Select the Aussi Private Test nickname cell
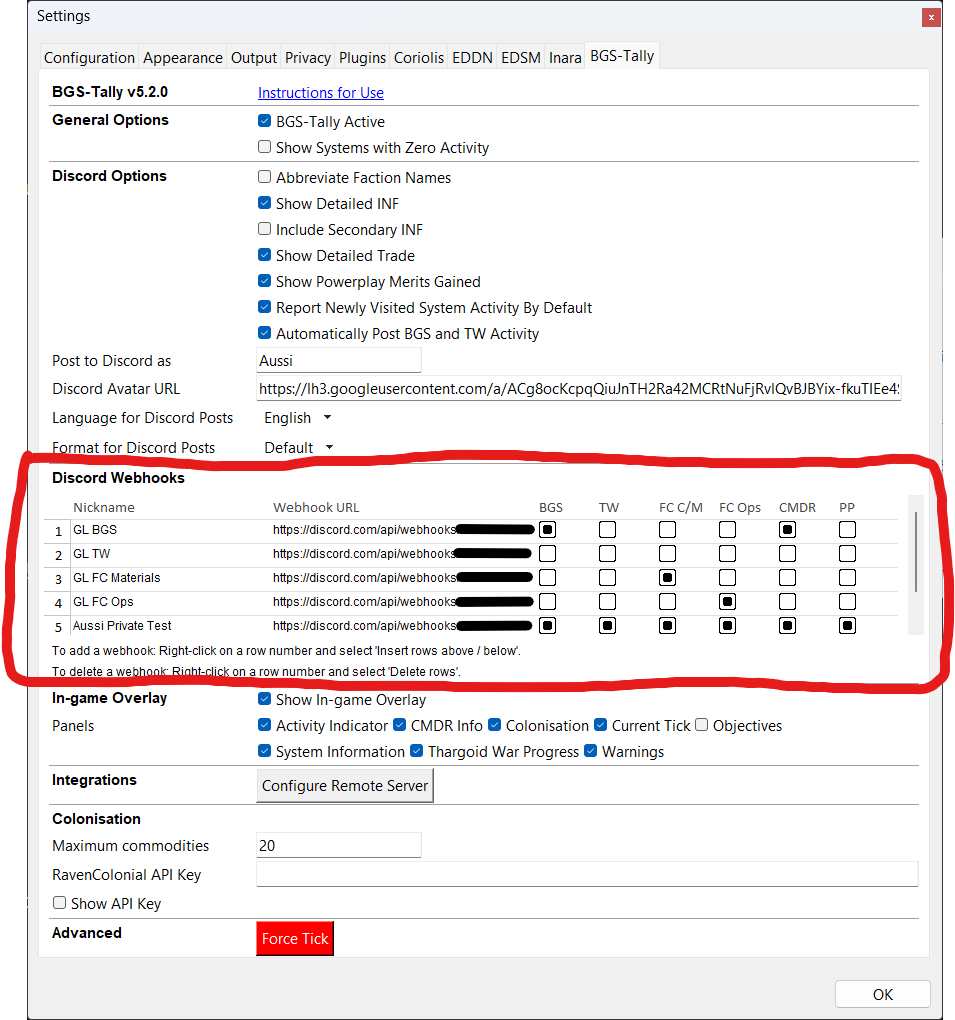 point(170,626)
